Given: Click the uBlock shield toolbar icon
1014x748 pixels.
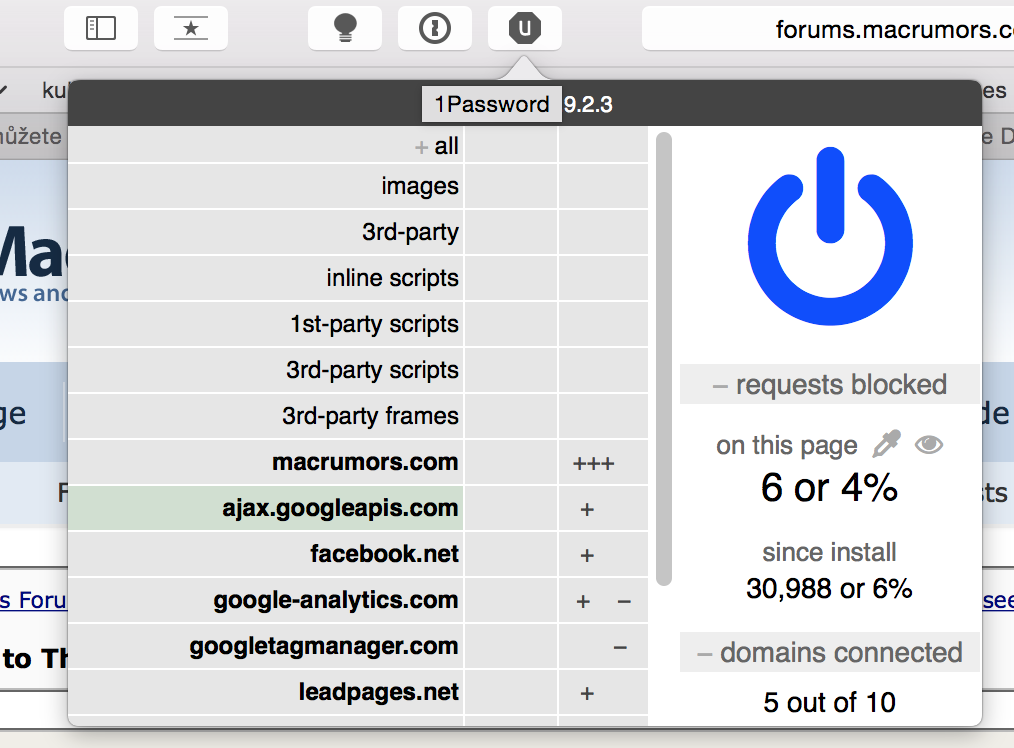Looking at the screenshot, I should point(524,28).
